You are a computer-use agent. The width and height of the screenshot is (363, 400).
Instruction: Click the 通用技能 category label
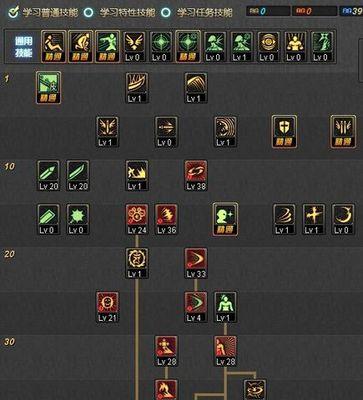pyautogui.click(x=23, y=47)
